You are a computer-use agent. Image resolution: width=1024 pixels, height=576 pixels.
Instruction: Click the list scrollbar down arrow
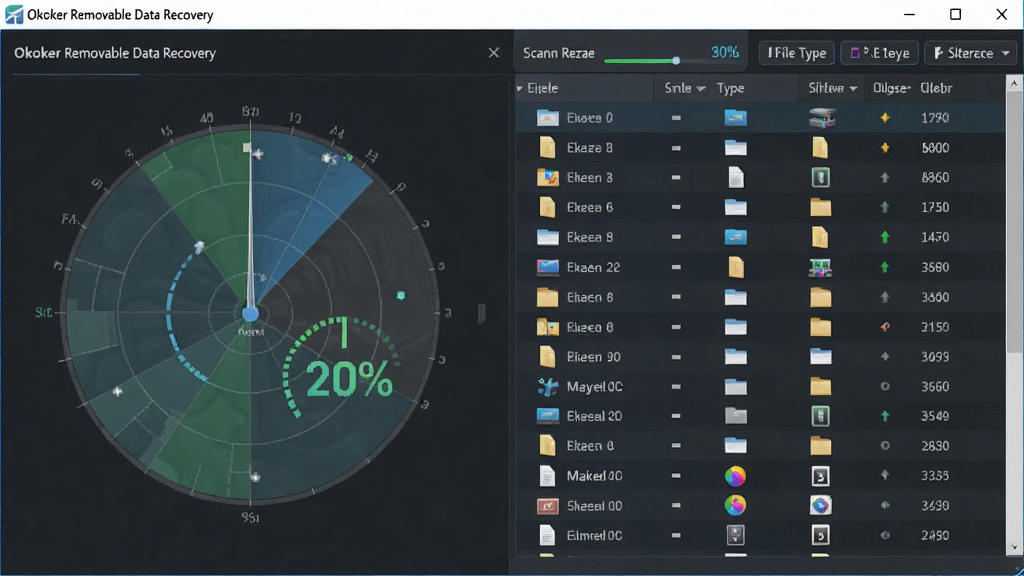(1014, 547)
